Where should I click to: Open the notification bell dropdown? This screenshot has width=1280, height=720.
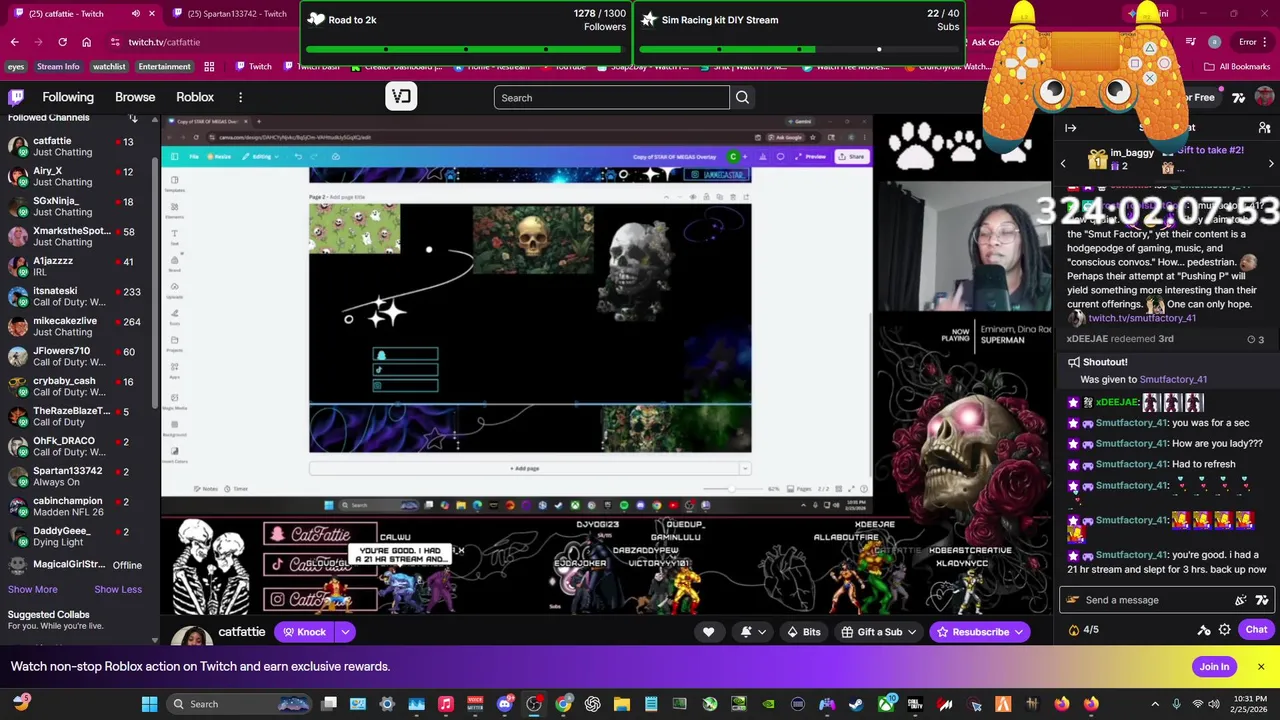tap(752, 632)
